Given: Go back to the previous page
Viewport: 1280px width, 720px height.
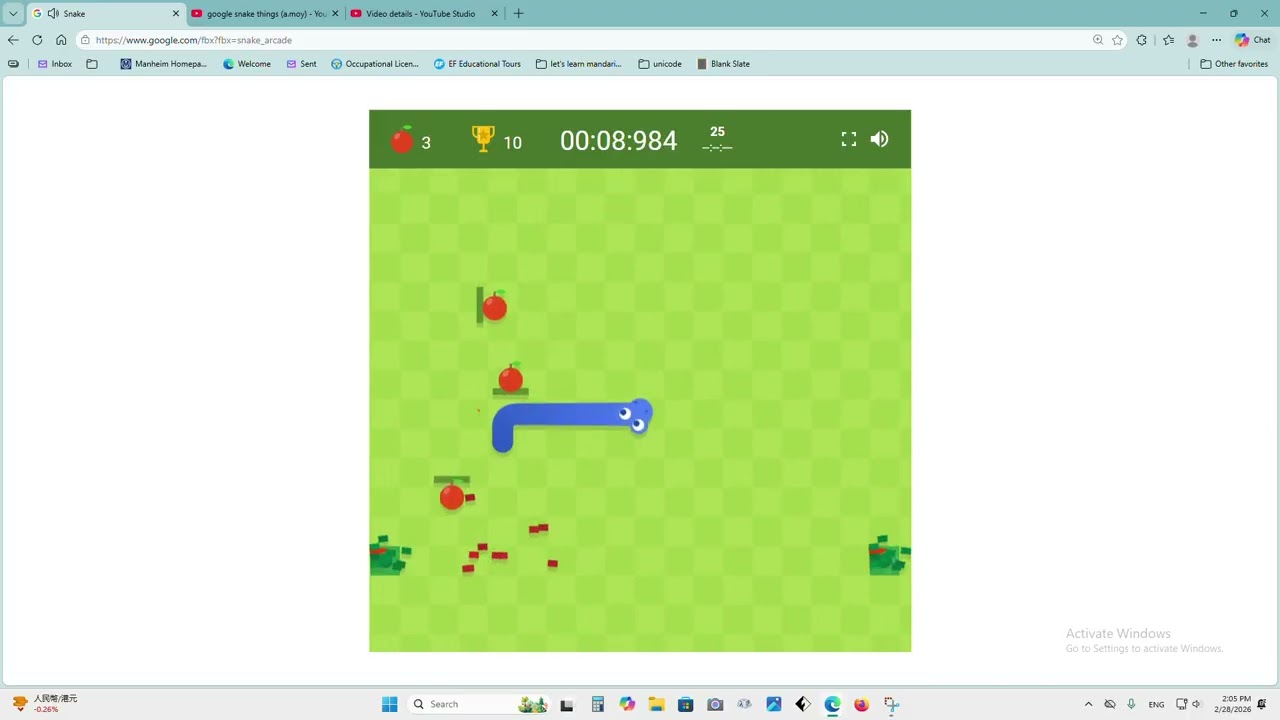Looking at the screenshot, I should (13, 40).
